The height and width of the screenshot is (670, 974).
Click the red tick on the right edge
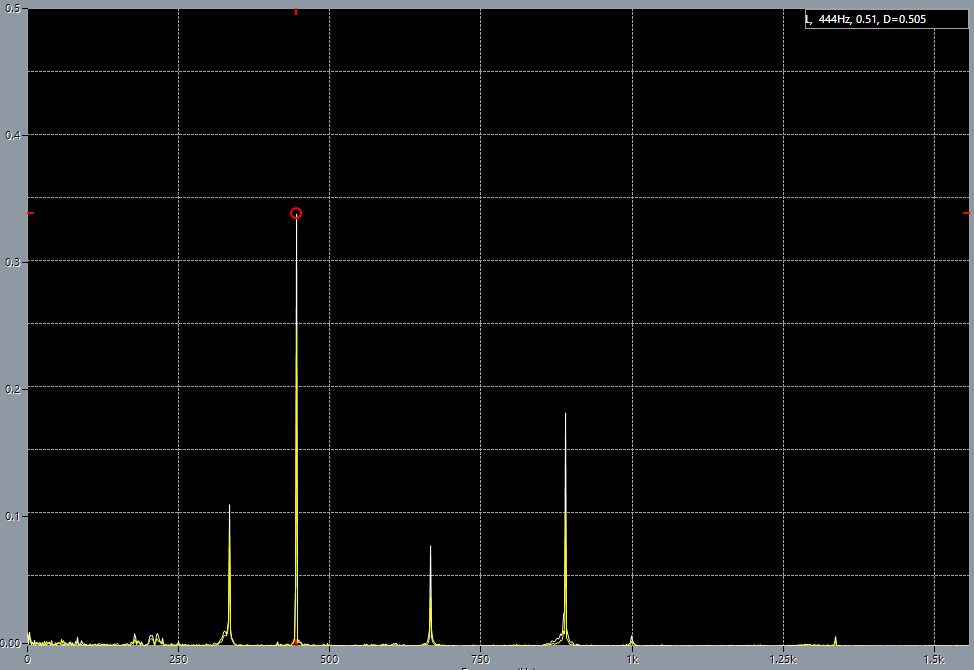pyautogui.click(x=968, y=213)
